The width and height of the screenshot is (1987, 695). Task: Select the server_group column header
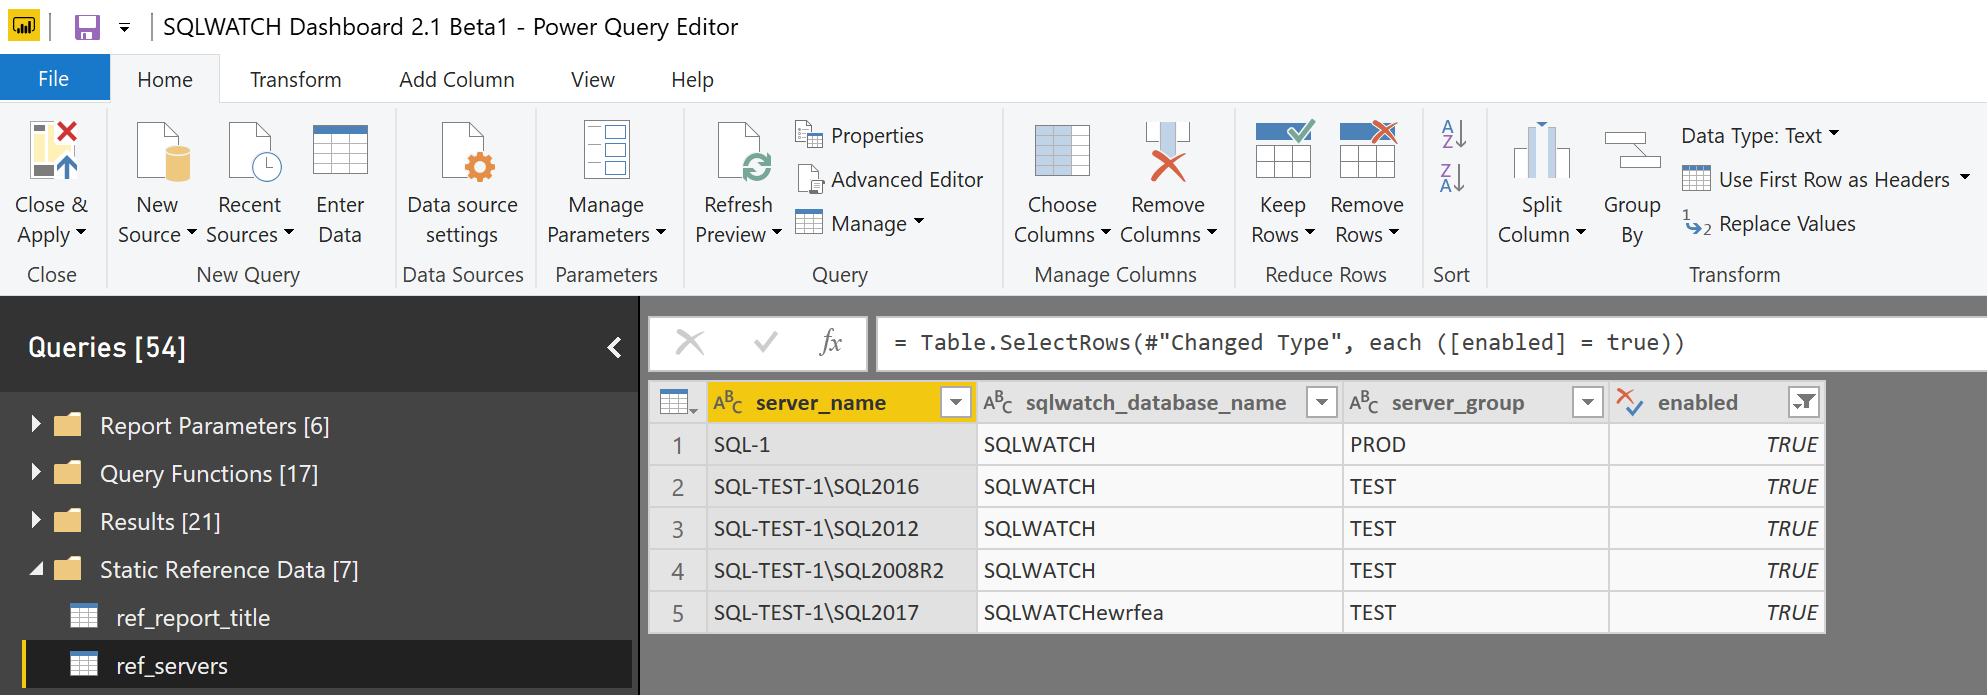1458,402
